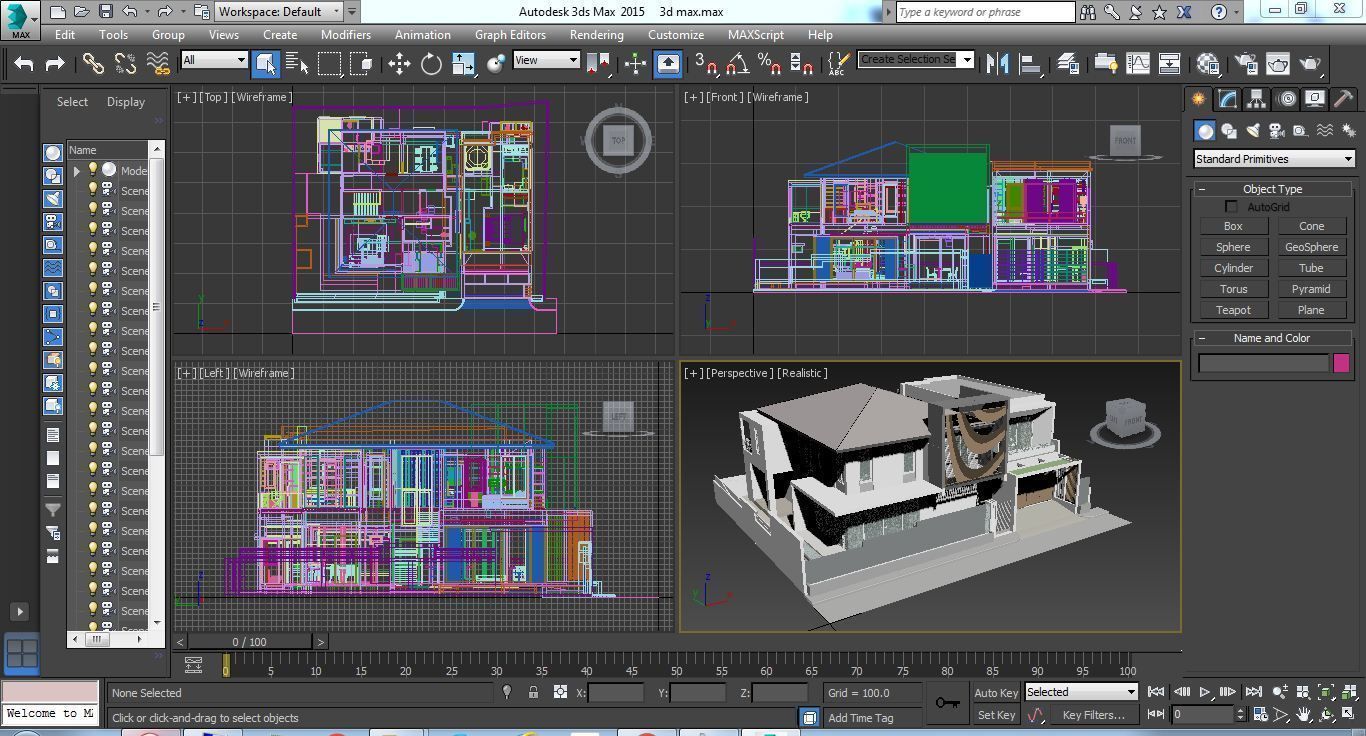Open the Create Selection Set dropdown
1366x736 pixels.
[916, 60]
